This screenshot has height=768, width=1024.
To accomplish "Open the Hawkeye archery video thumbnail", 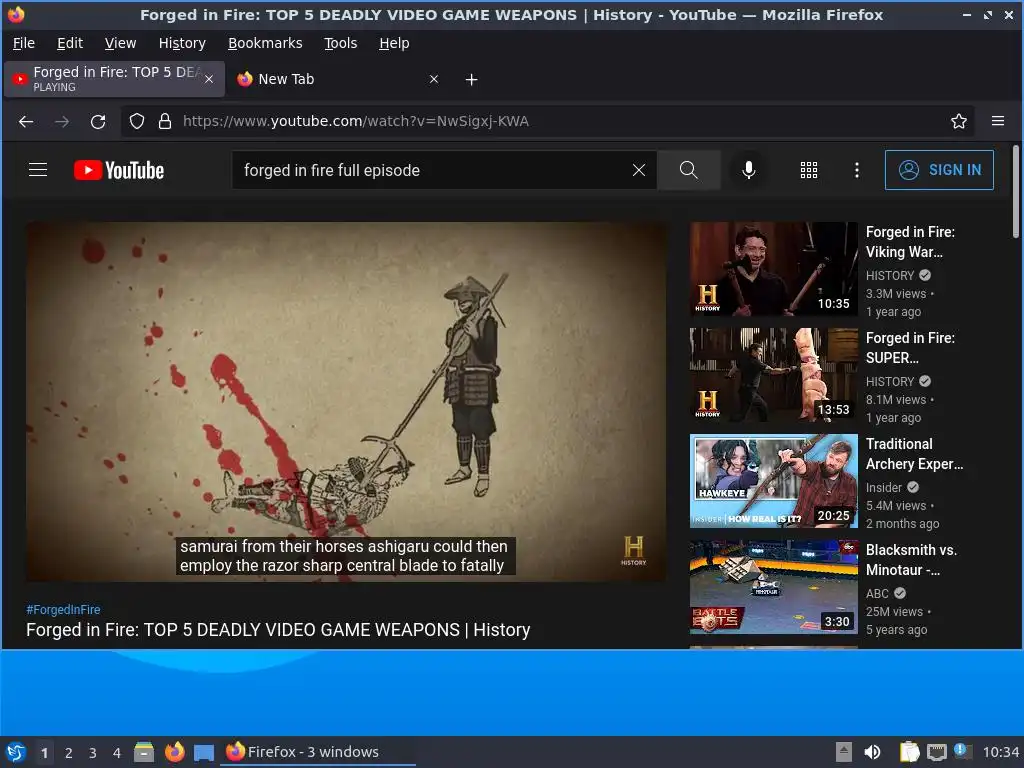I will point(774,481).
